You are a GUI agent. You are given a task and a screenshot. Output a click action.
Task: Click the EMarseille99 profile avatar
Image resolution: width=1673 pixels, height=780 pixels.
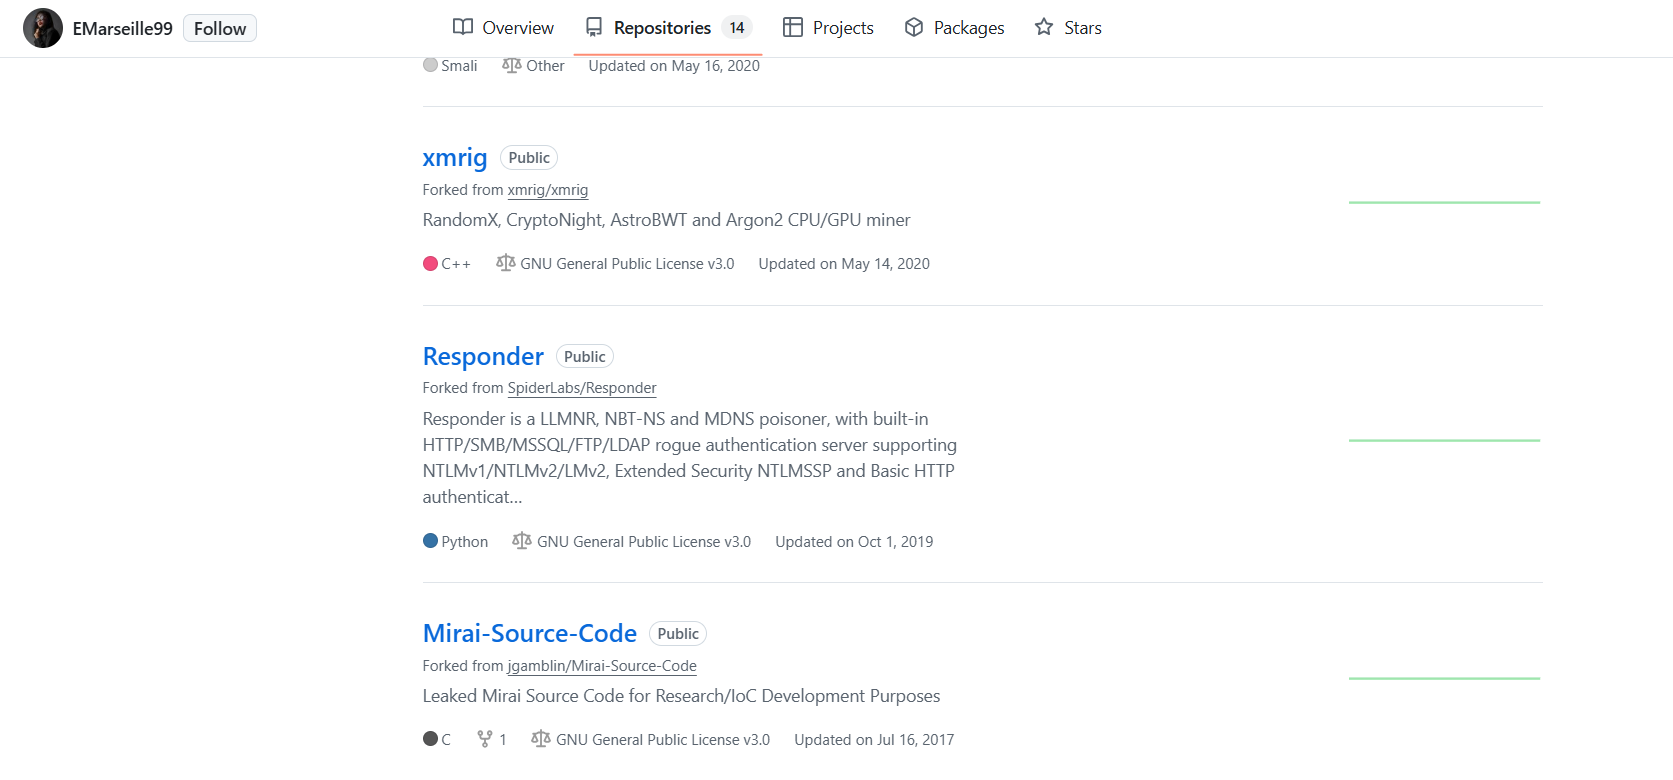tap(43, 28)
